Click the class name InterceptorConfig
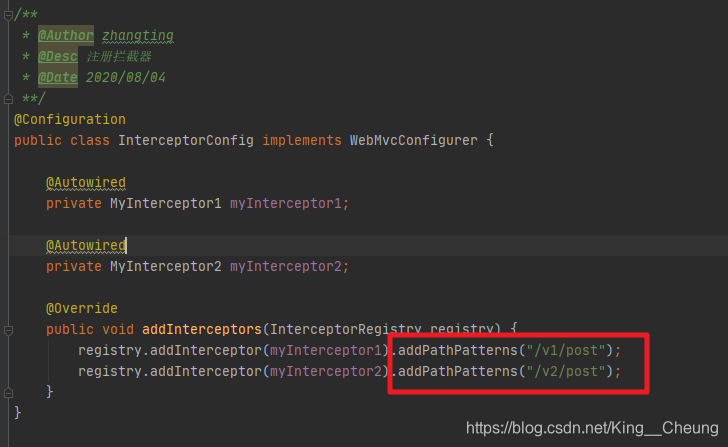 click(186, 140)
